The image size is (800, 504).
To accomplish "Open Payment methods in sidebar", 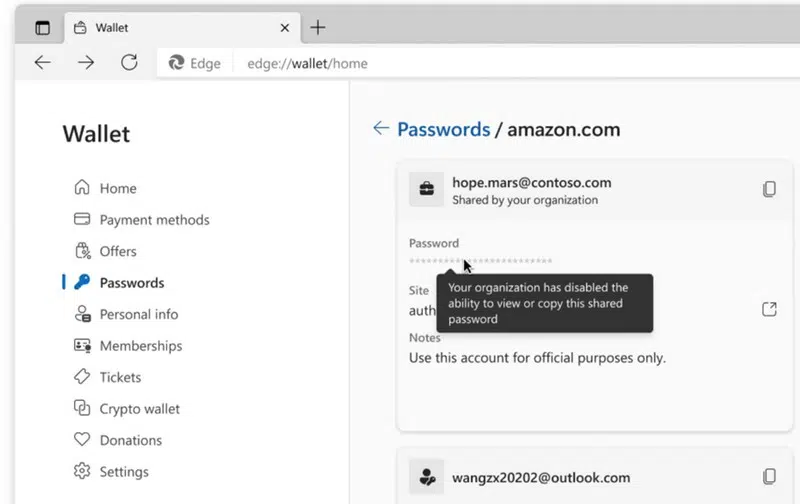I will (x=154, y=220).
